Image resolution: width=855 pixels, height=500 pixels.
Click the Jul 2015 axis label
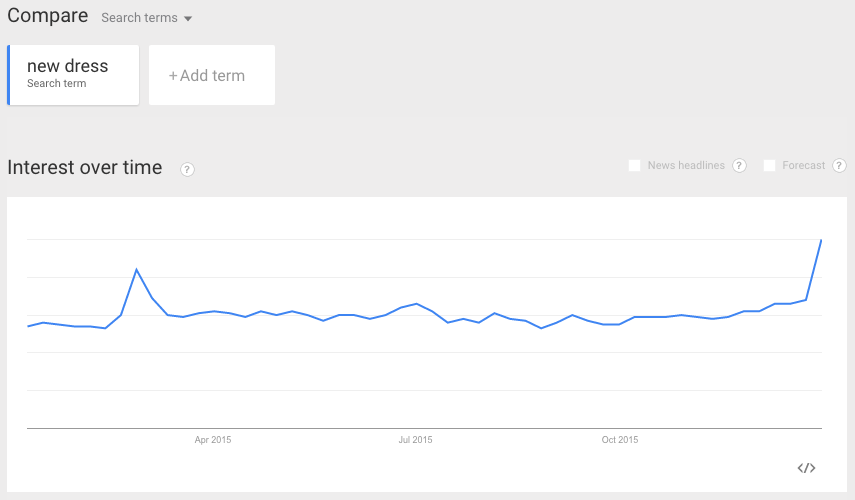[415, 439]
